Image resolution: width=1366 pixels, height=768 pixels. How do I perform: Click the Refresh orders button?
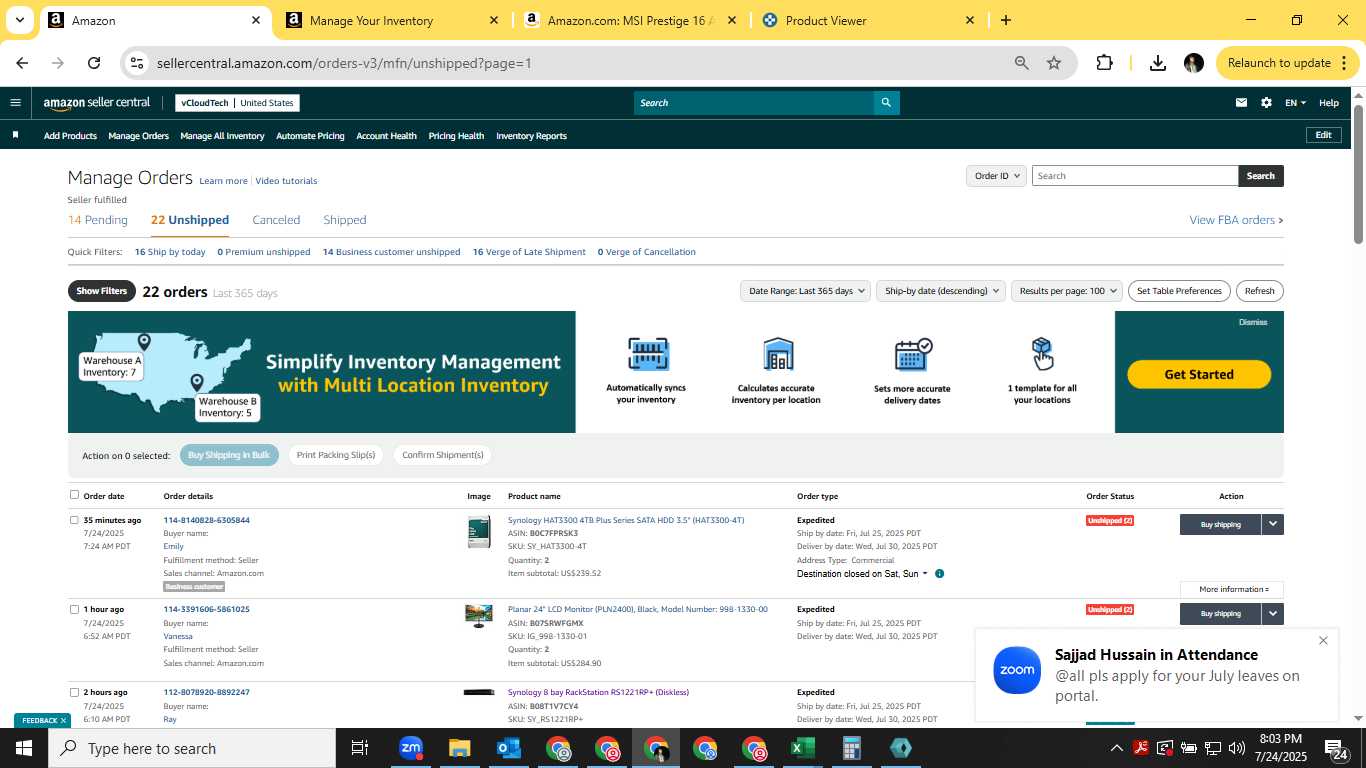coord(1260,291)
